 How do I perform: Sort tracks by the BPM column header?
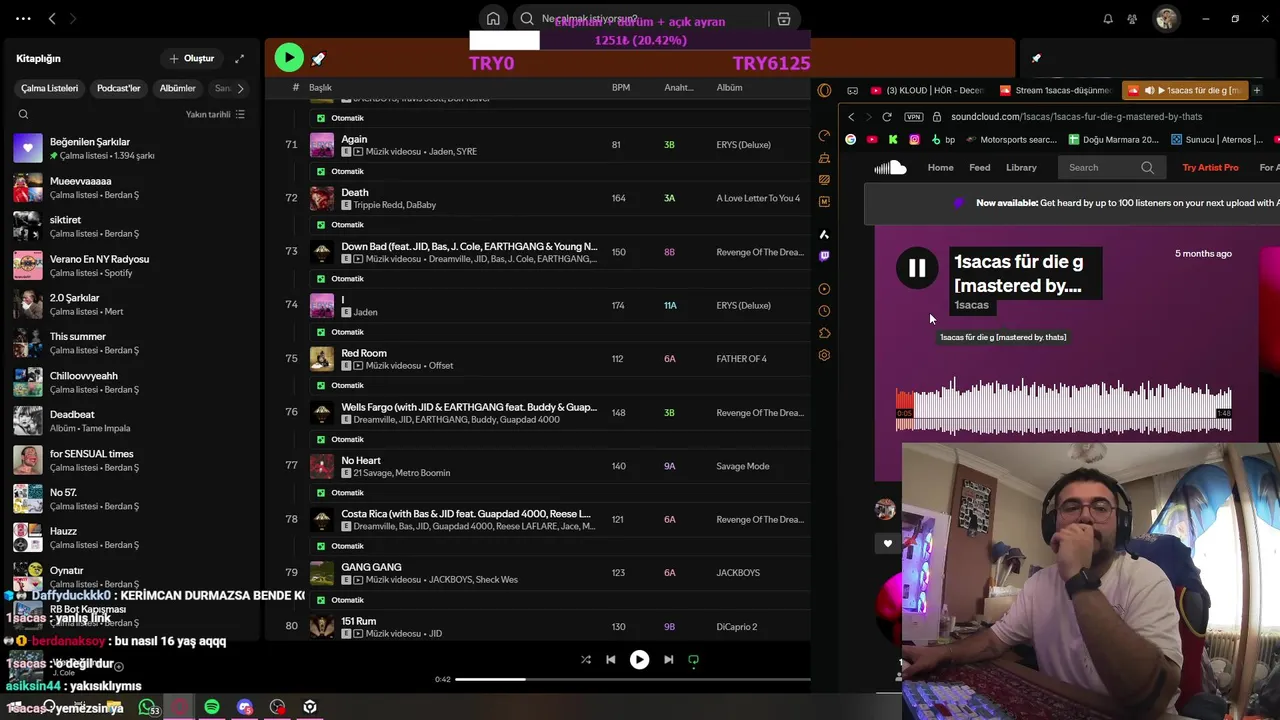click(621, 88)
